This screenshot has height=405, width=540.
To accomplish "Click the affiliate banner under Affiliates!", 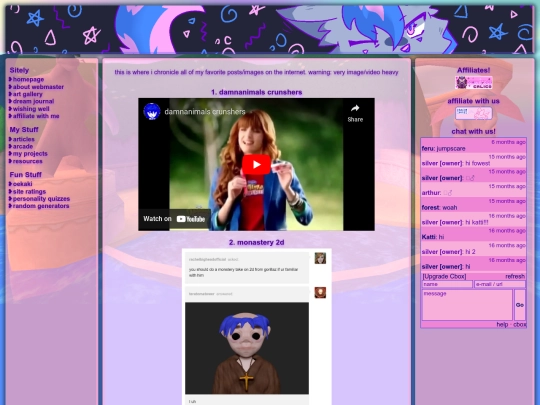I will pos(474,83).
